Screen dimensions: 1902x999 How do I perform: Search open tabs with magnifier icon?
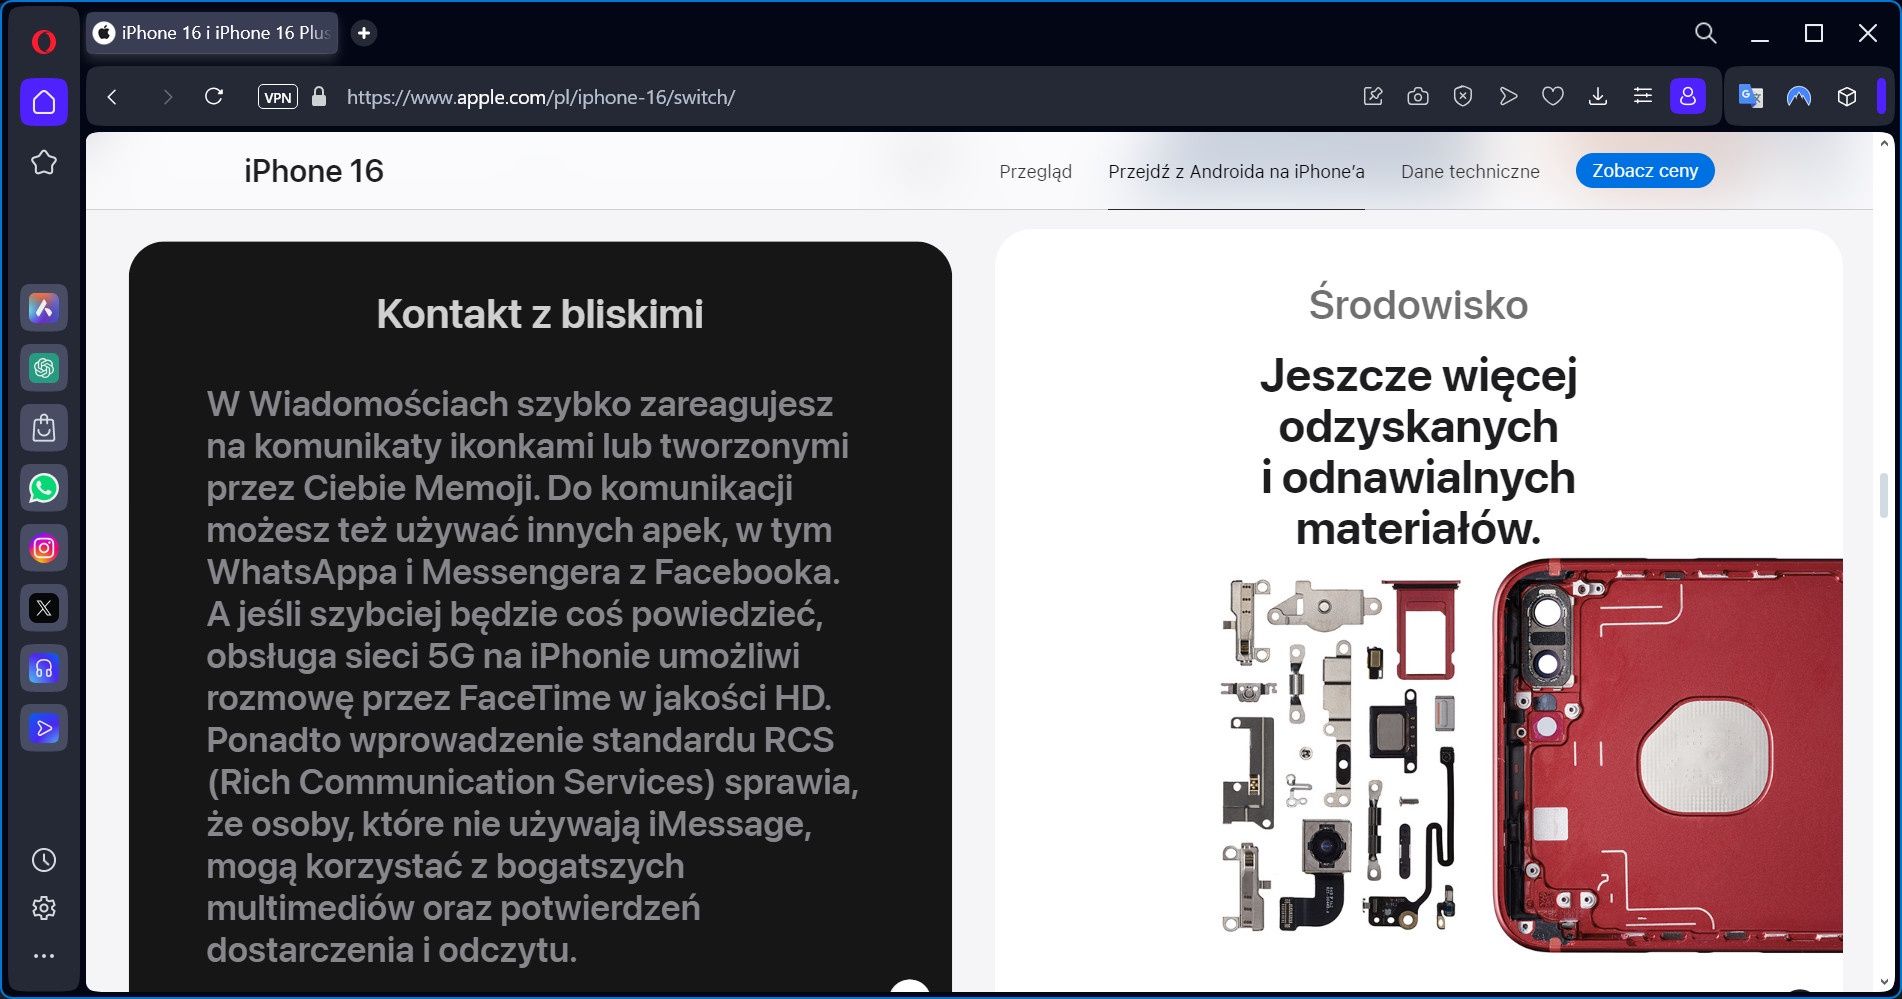pos(1706,33)
